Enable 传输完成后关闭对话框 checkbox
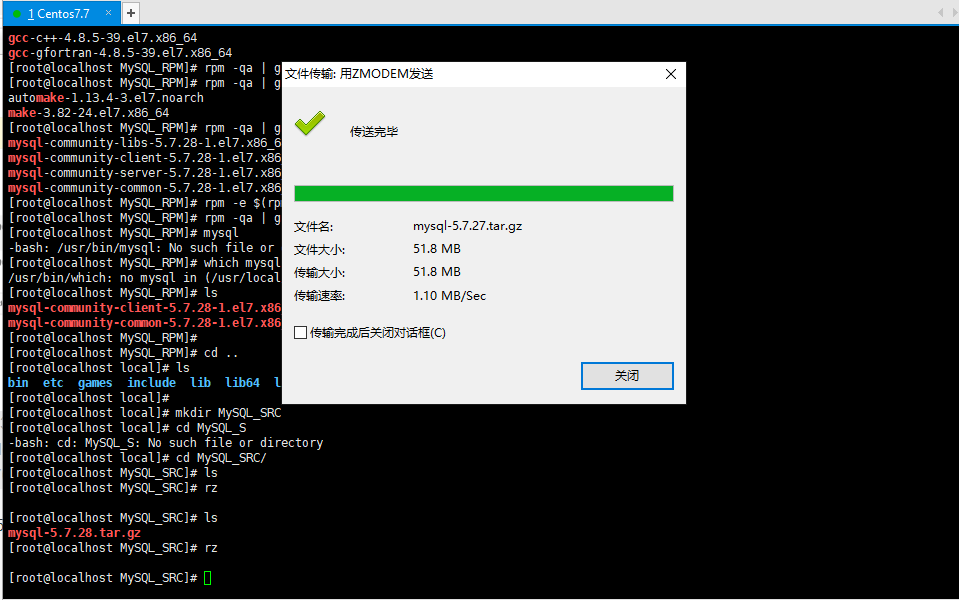 [300, 333]
